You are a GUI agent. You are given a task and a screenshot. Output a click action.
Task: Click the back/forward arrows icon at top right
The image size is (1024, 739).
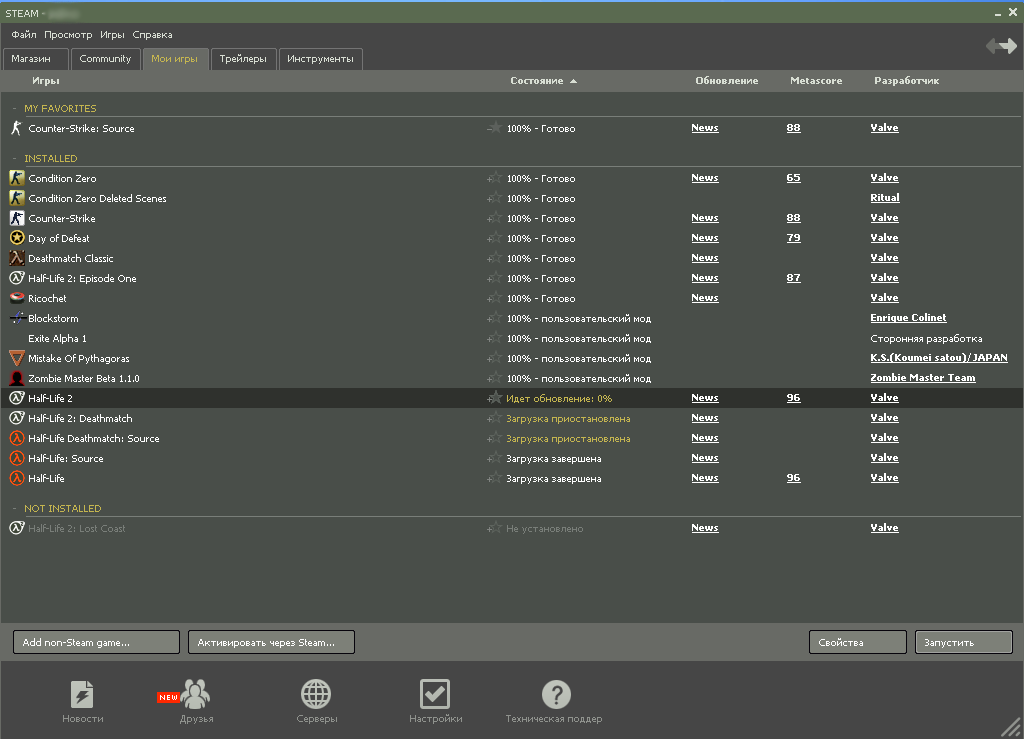pos(1001,46)
